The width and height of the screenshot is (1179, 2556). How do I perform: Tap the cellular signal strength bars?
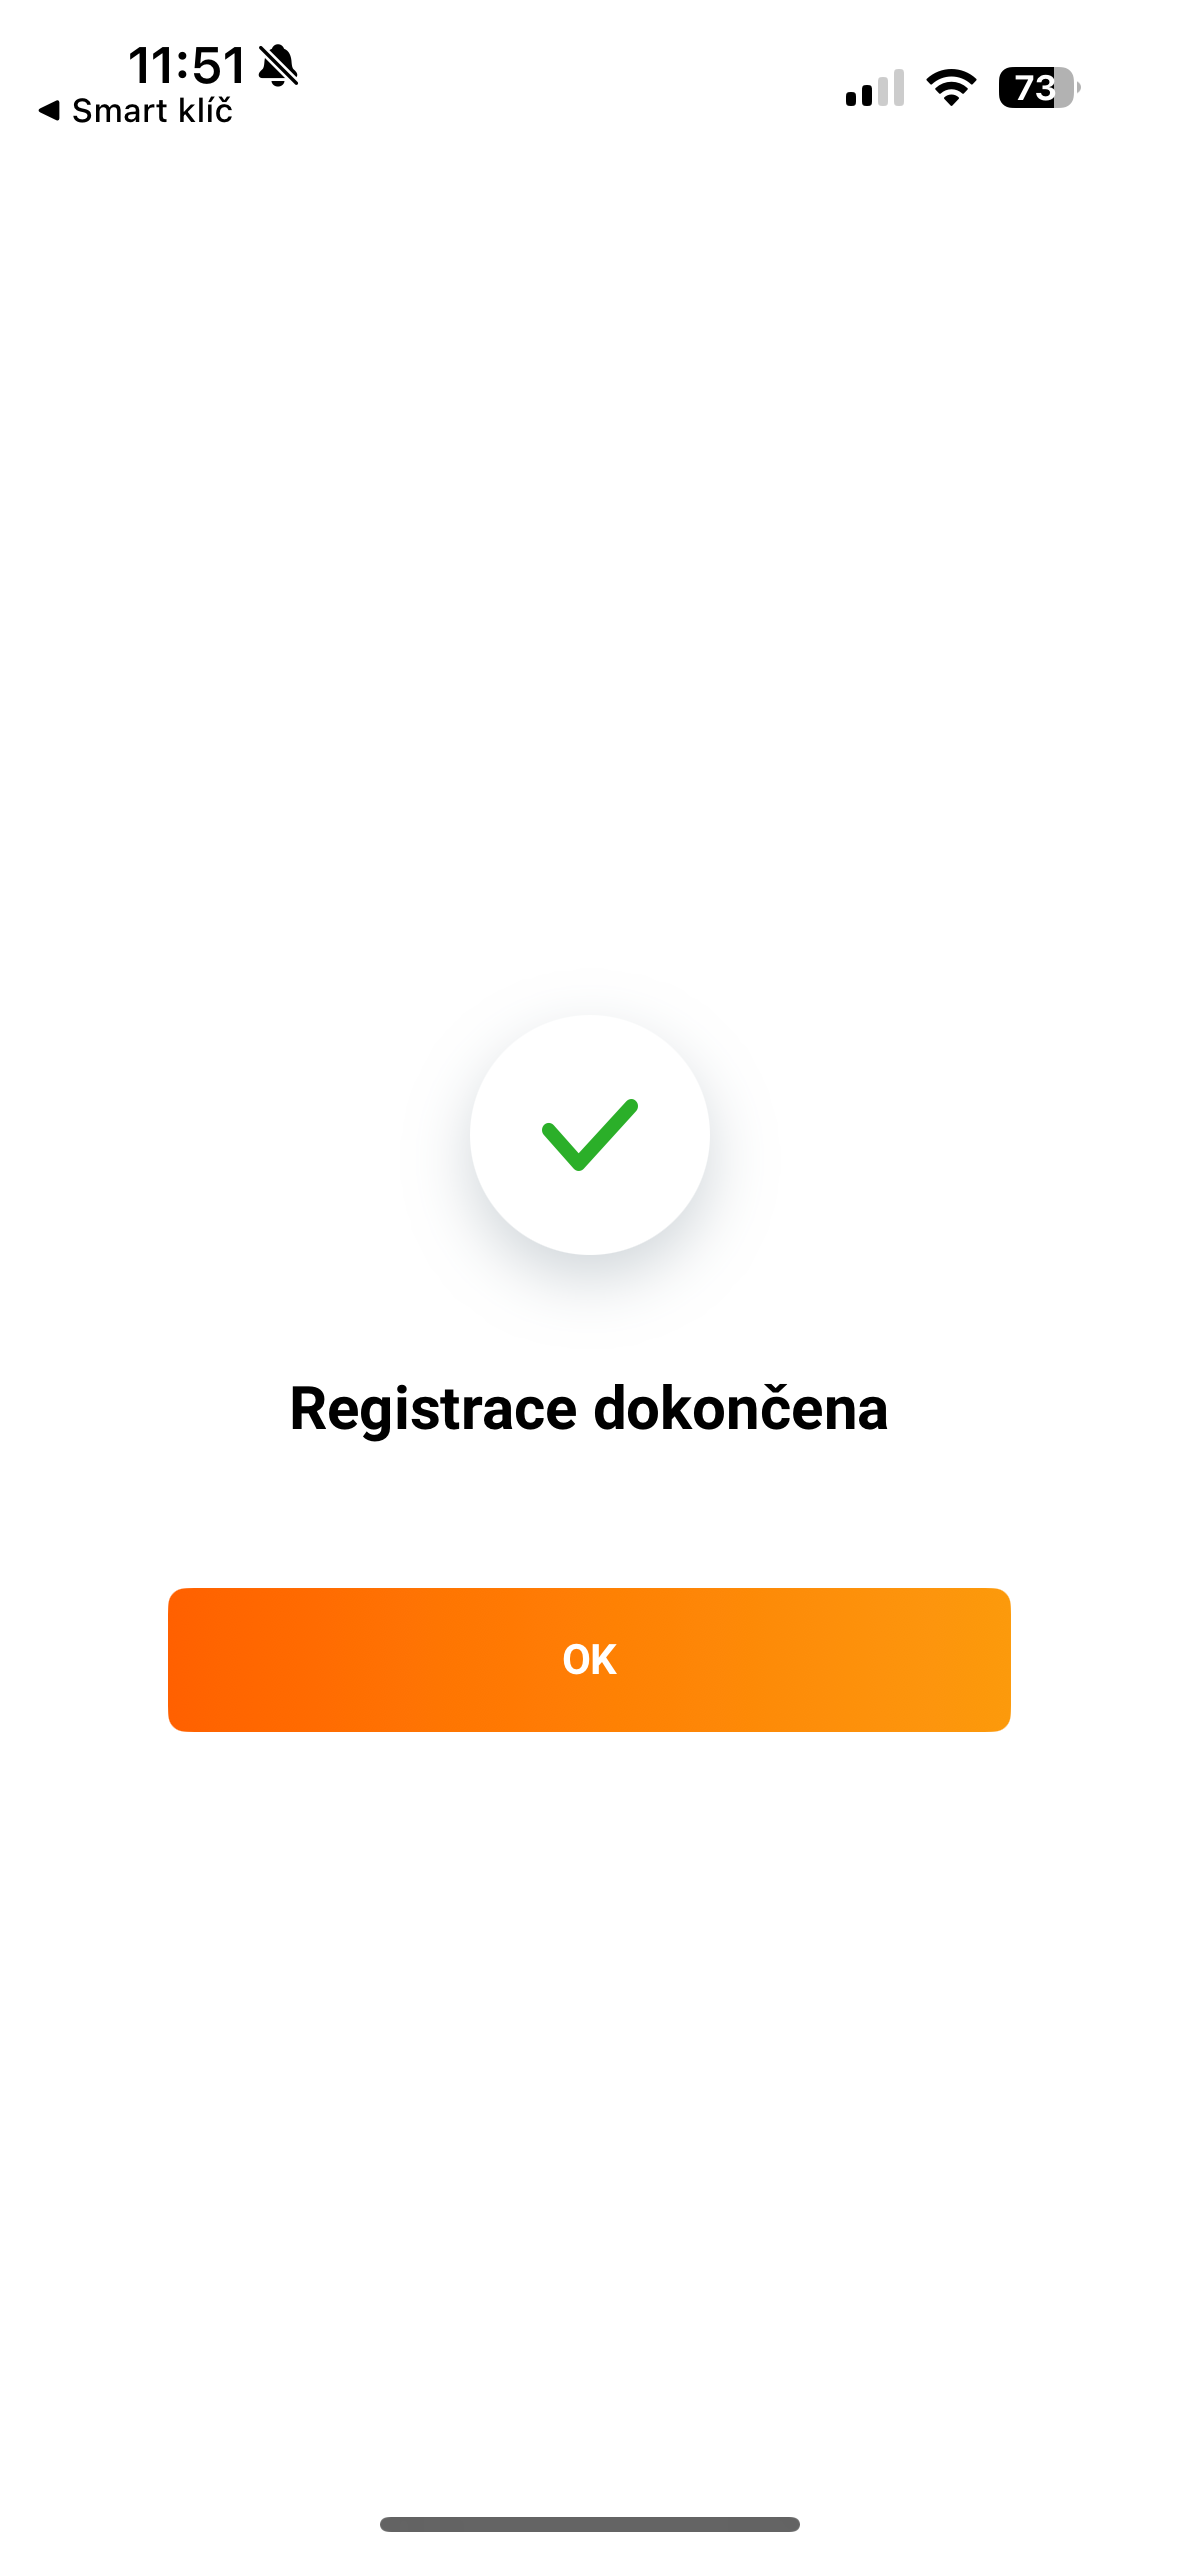point(872,88)
